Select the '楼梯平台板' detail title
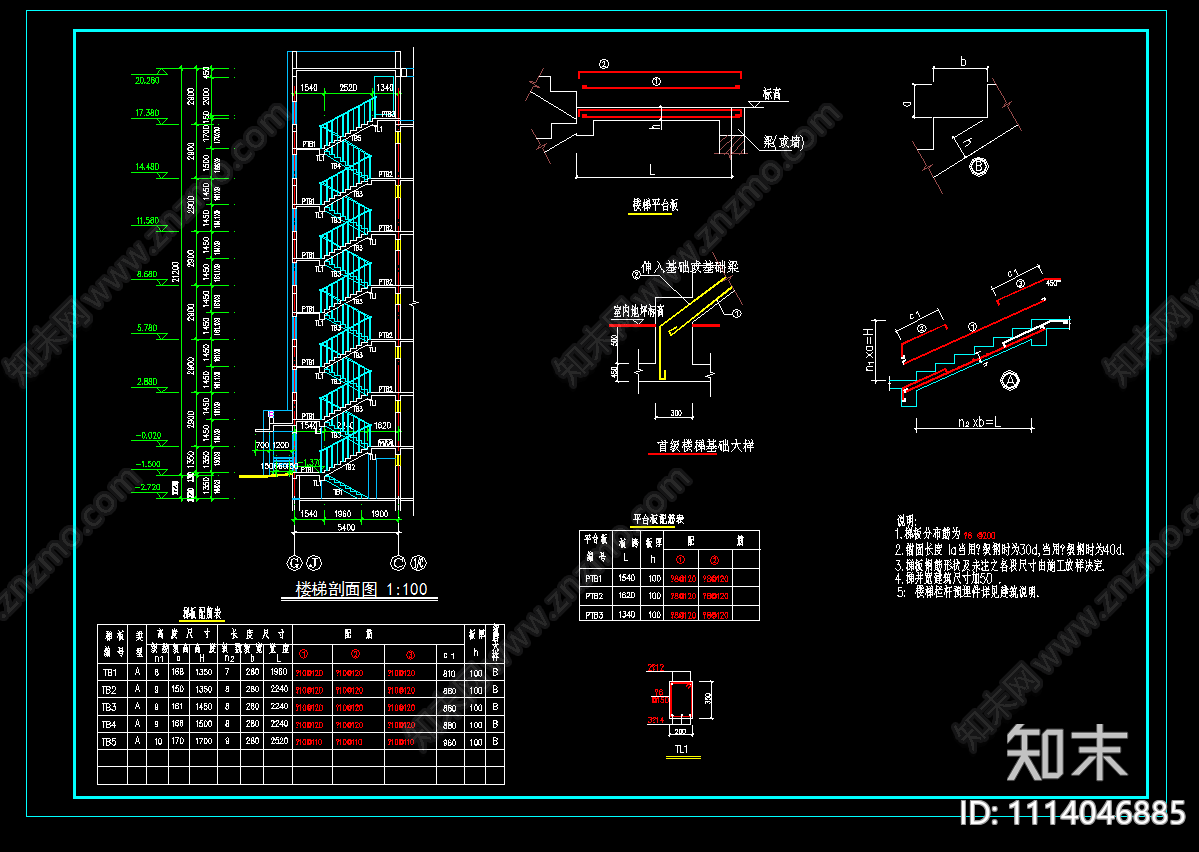Image resolution: width=1199 pixels, height=852 pixels. (655, 205)
